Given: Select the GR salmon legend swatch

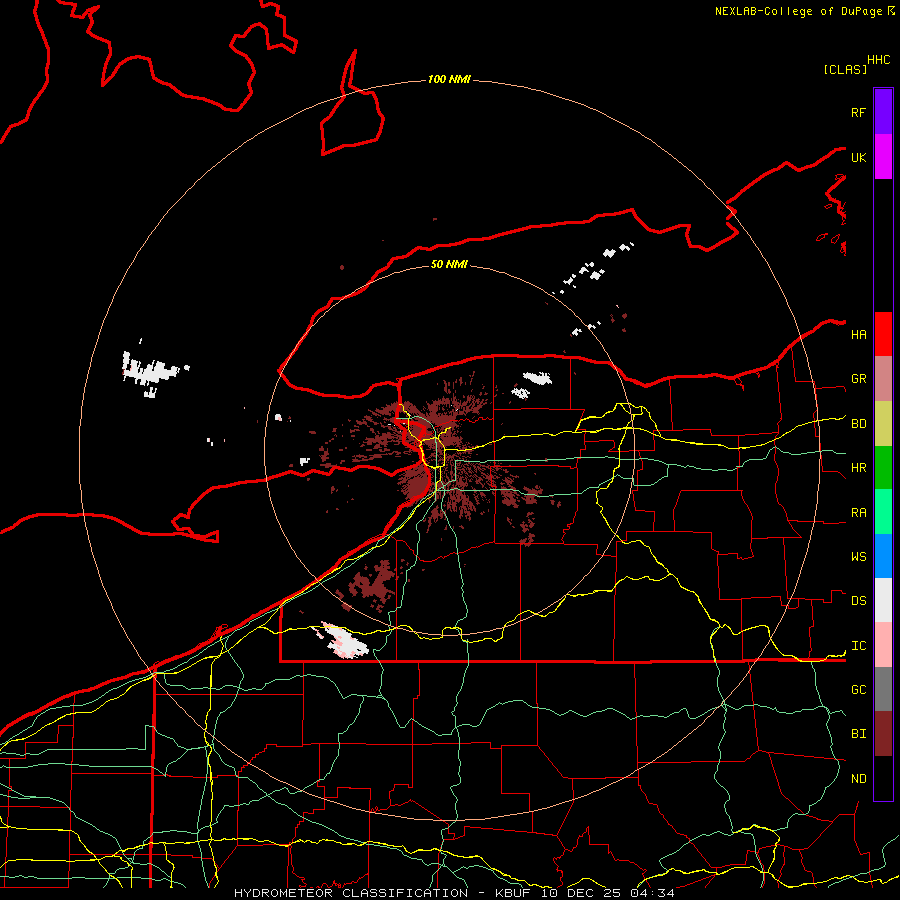Looking at the screenshot, I should point(883,379).
